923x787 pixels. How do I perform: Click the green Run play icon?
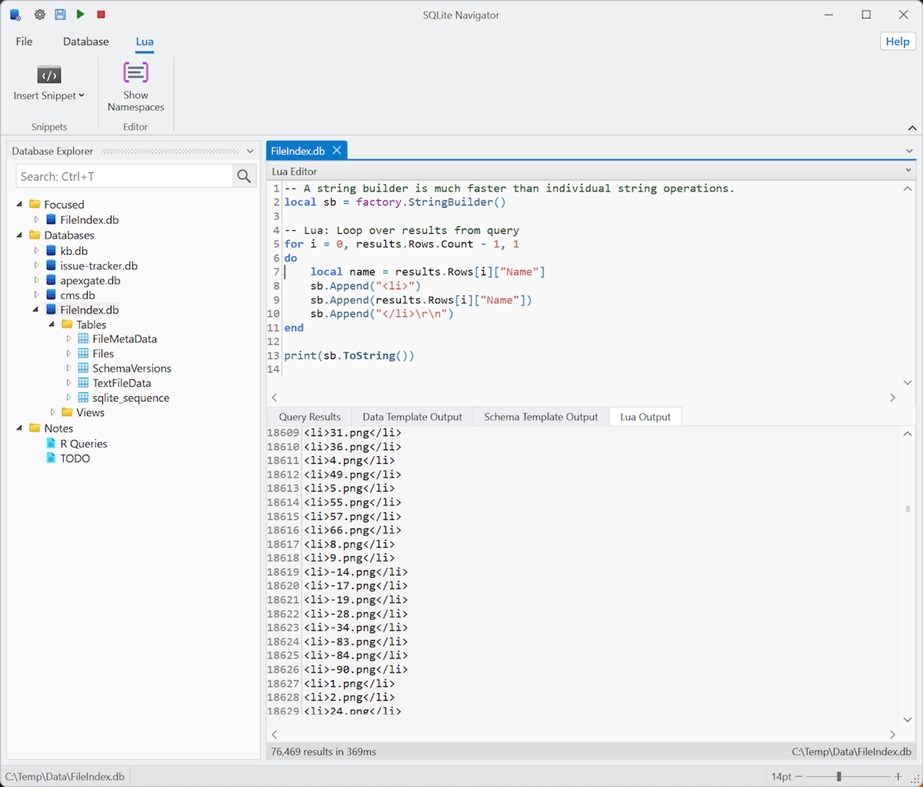81,15
